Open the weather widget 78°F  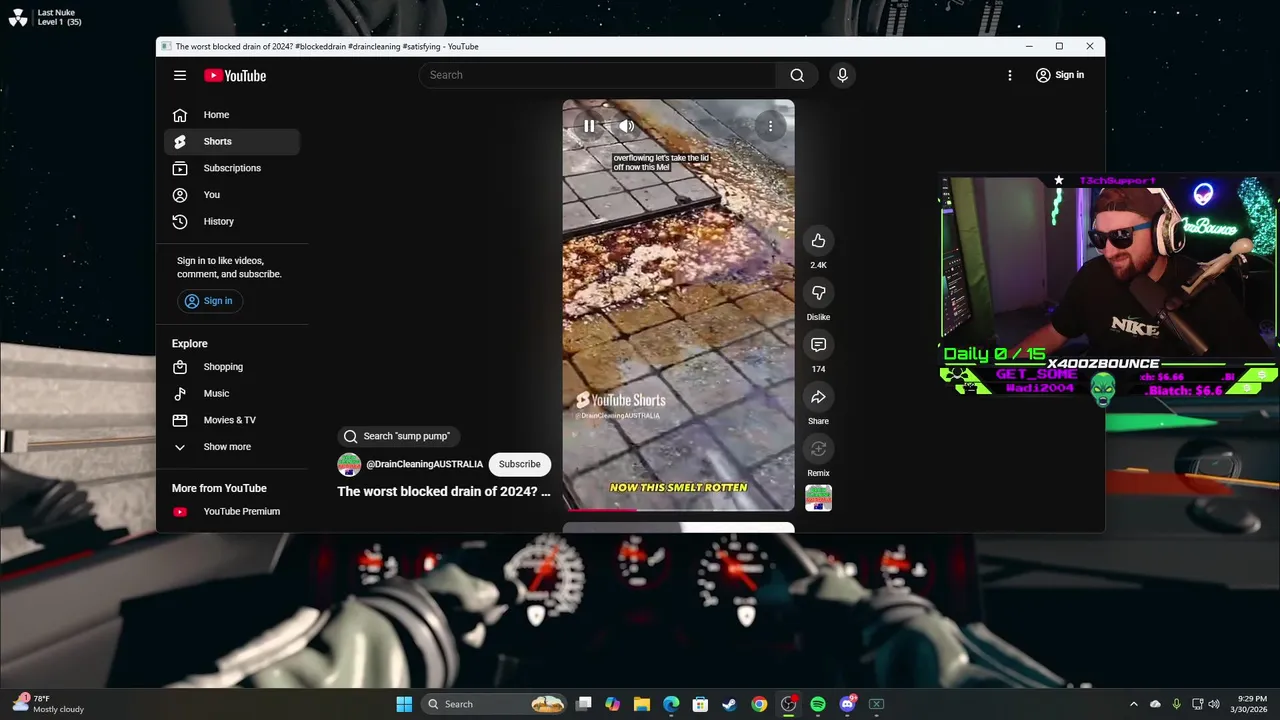pyautogui.click(x=47, y=704)
